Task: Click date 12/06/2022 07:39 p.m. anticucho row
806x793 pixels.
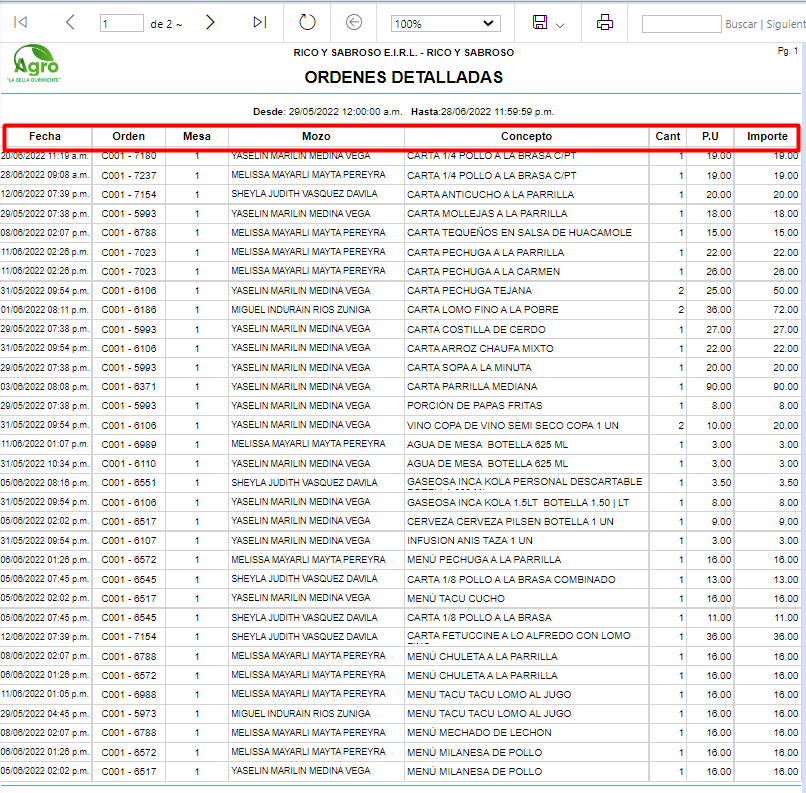Action: pos(45,194)
